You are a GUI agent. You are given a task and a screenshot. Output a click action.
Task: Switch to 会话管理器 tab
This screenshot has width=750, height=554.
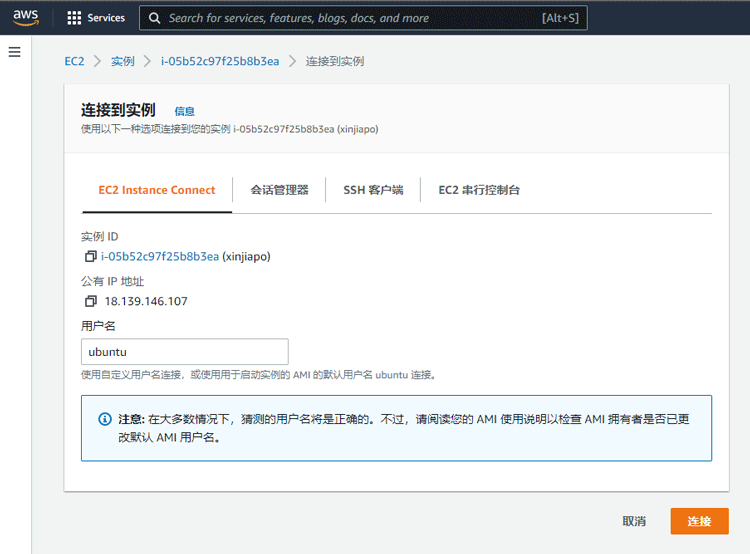click(279, 190)
